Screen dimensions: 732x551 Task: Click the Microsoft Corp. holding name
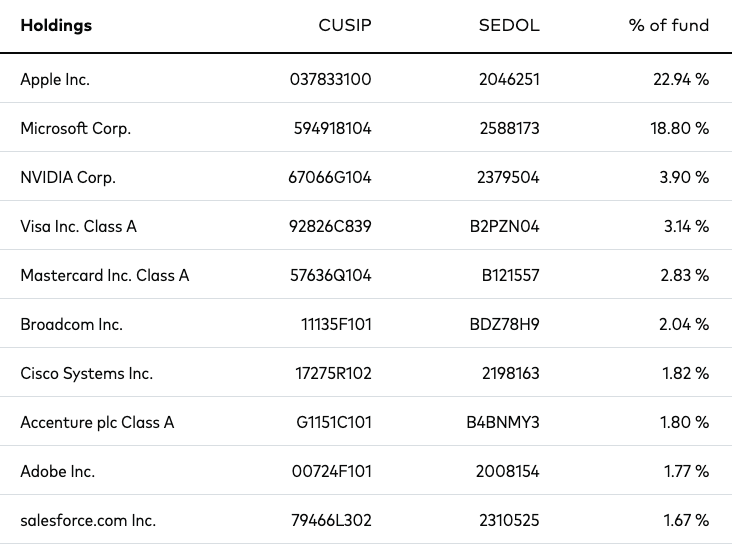76,128
